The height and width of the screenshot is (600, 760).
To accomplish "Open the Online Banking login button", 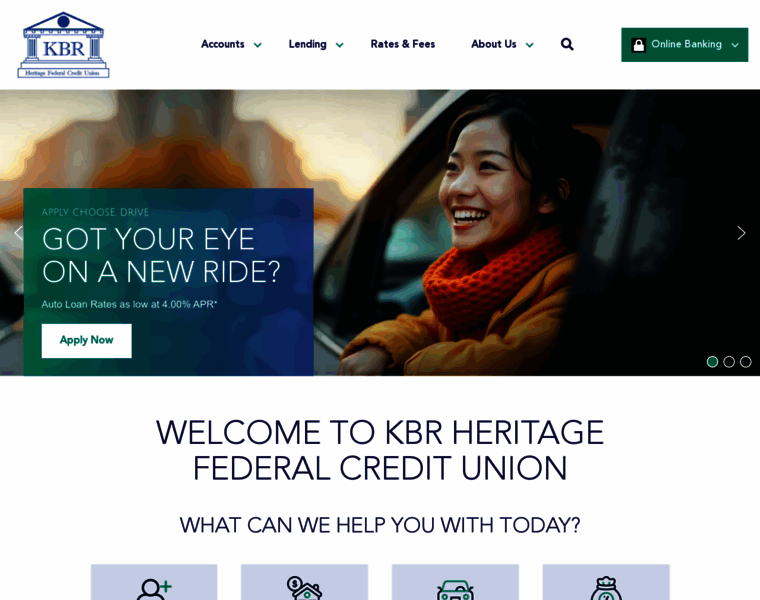I will [x=684, y=45].
